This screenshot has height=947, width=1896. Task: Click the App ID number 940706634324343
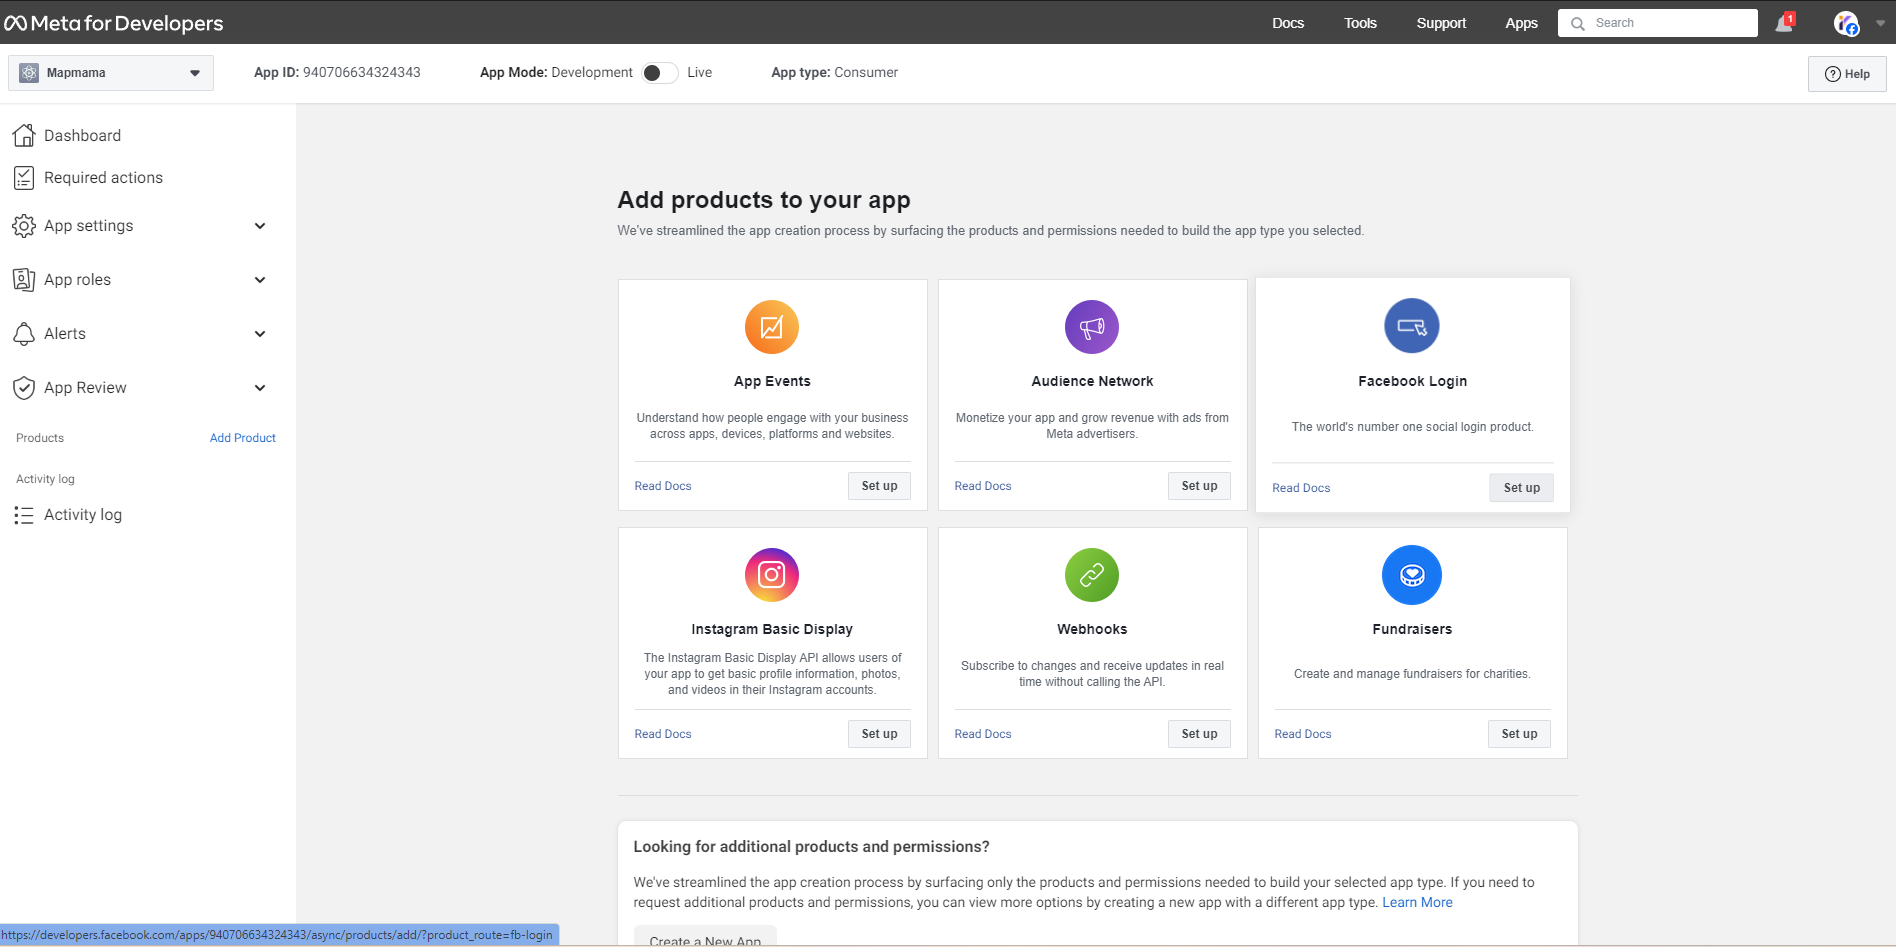[x=362, y=72]
